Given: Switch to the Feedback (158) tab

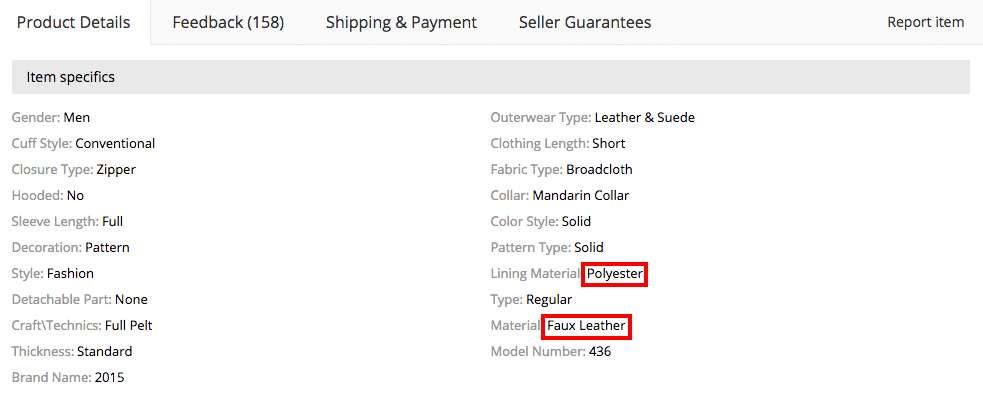Looking at the screenshot, I should [x=228, y=23].
